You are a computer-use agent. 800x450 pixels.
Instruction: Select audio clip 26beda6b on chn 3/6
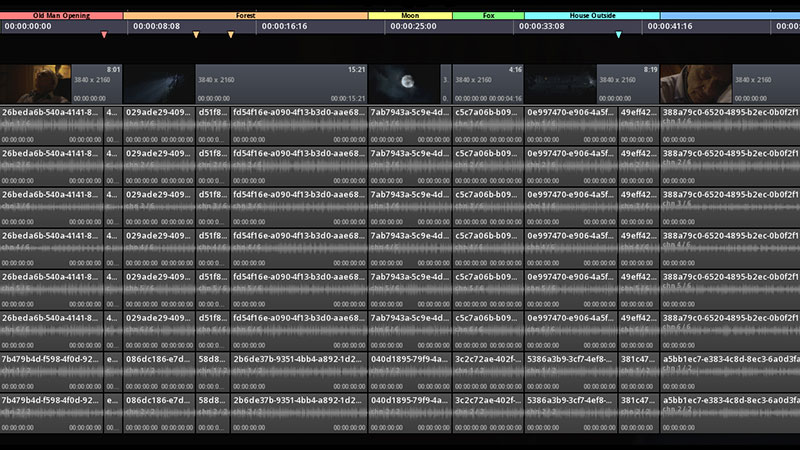[52, 208]
